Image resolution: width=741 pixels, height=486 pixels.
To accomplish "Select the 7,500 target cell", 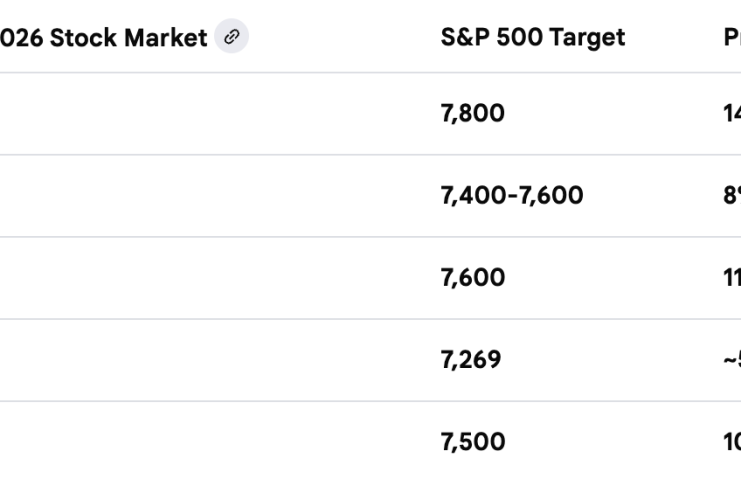I will [472, 442].
